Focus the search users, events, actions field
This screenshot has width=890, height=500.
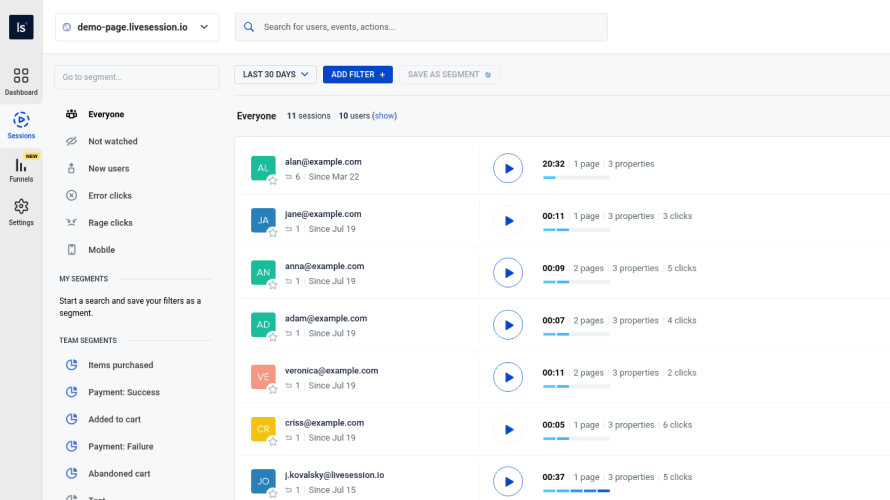point(421,27)
